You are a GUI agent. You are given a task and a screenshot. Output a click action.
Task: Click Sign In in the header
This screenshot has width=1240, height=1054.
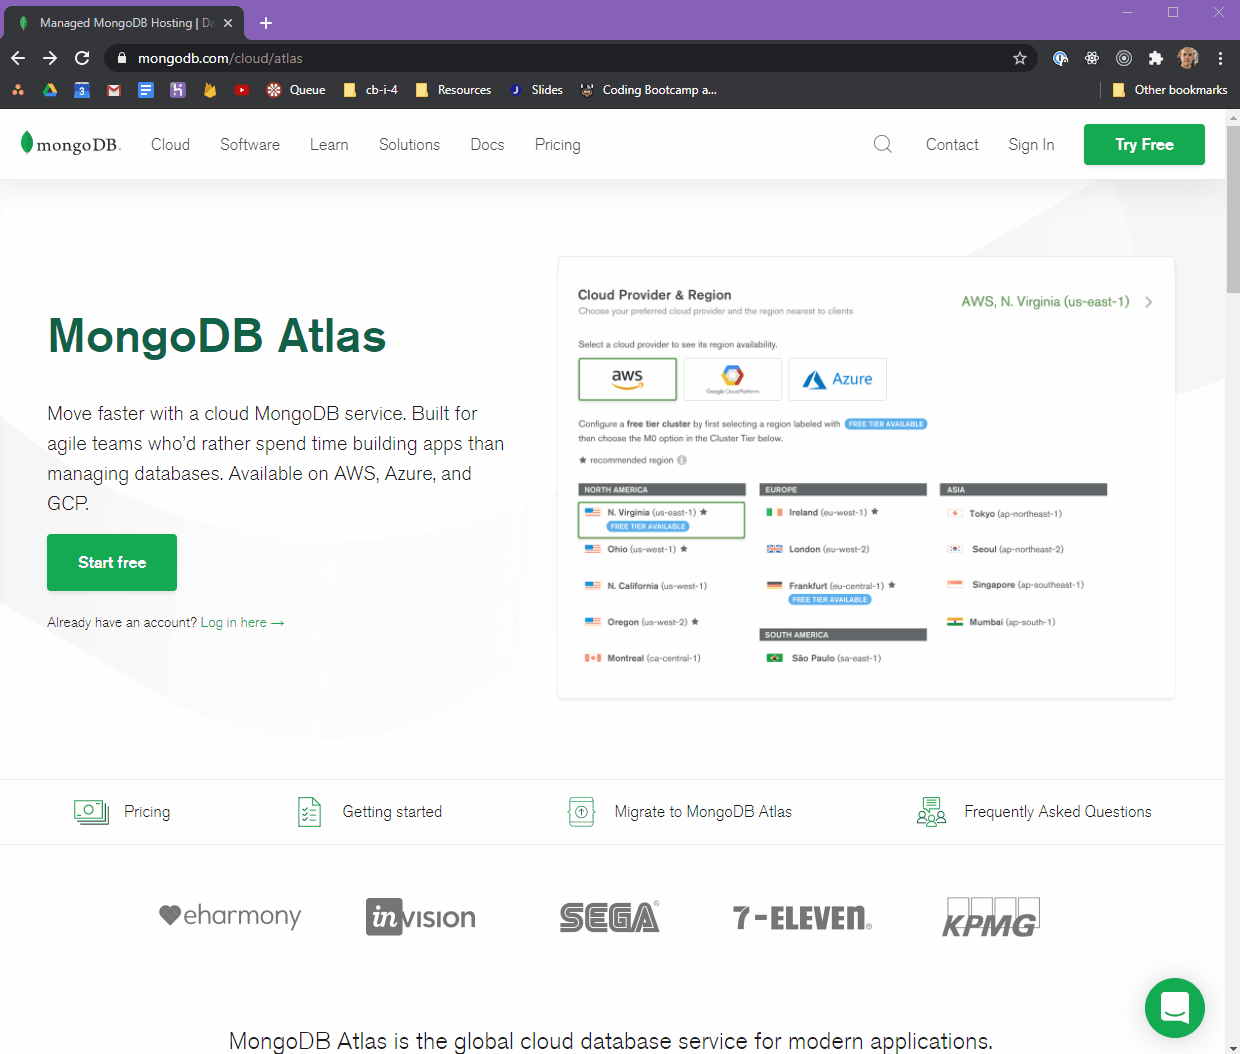click(x=1031, y=144)
